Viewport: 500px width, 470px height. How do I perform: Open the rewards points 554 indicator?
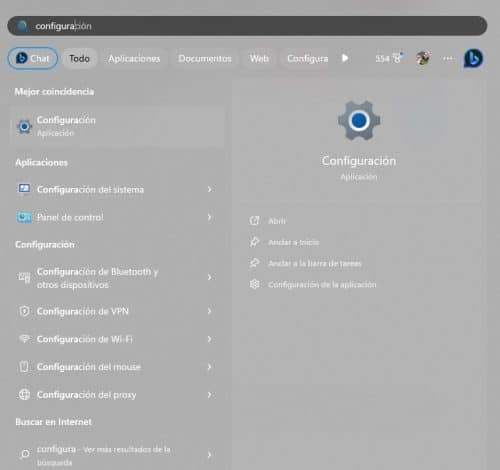(x=389, y=58)
